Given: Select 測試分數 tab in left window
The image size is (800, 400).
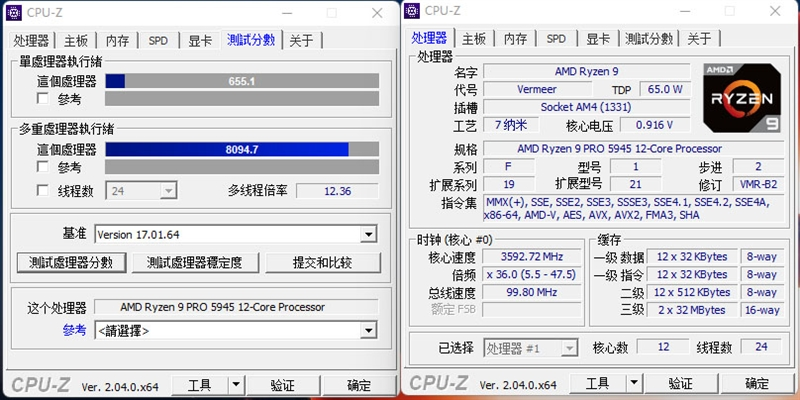Looking at the screenshot, I should pyautogui.click(x=251, y=40).
